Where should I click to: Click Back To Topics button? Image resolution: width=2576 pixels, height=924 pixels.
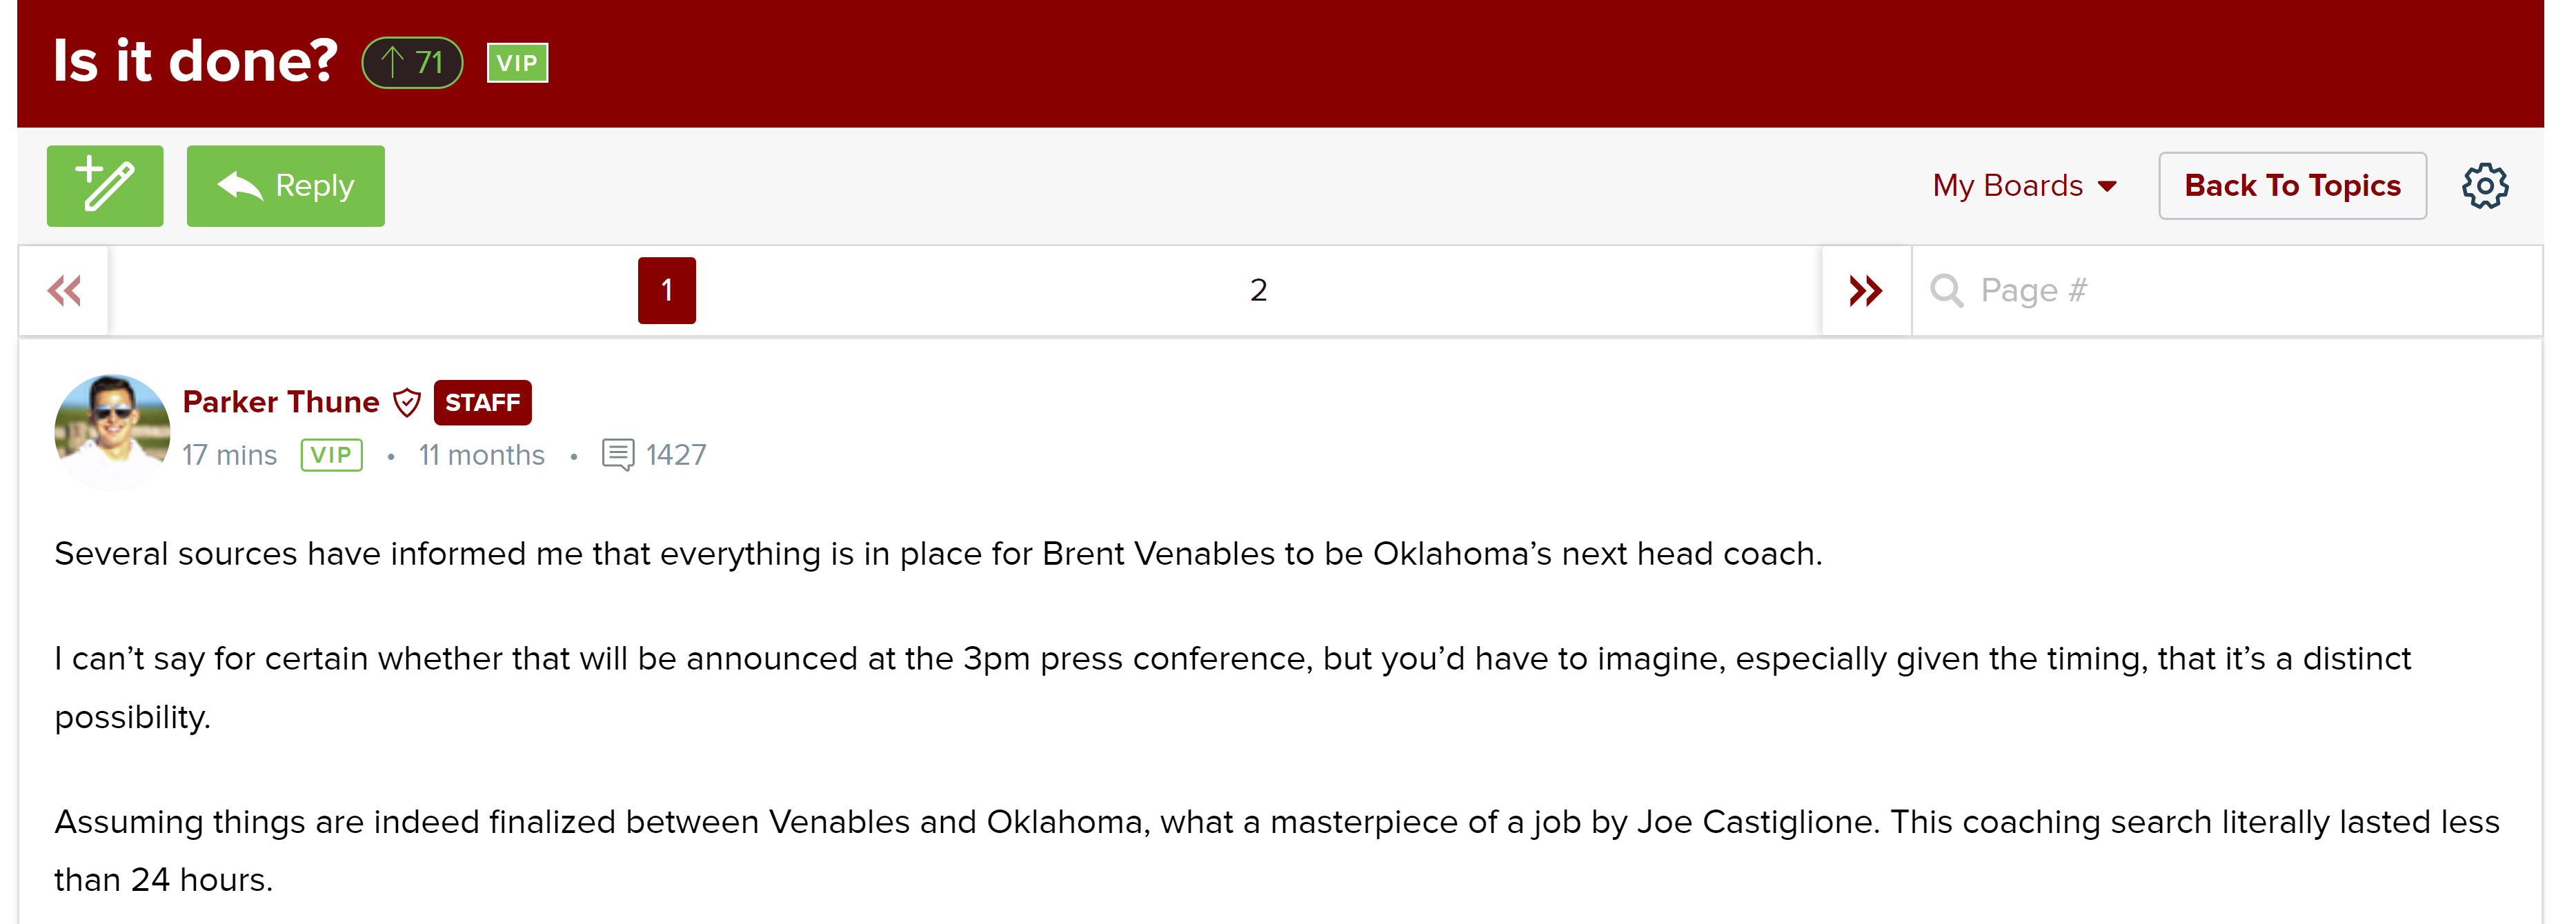2291,186
